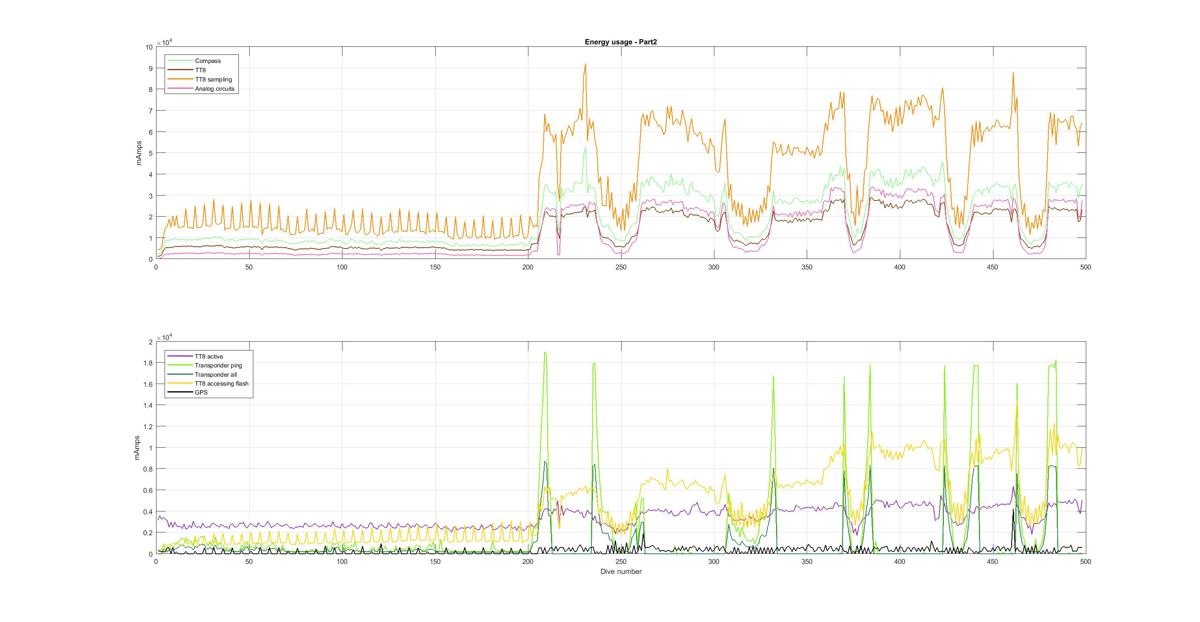Click x-axis tick '500' on the upper plot
Image resolution: width=1200 pixels, height=622 pixels.
1085,267
